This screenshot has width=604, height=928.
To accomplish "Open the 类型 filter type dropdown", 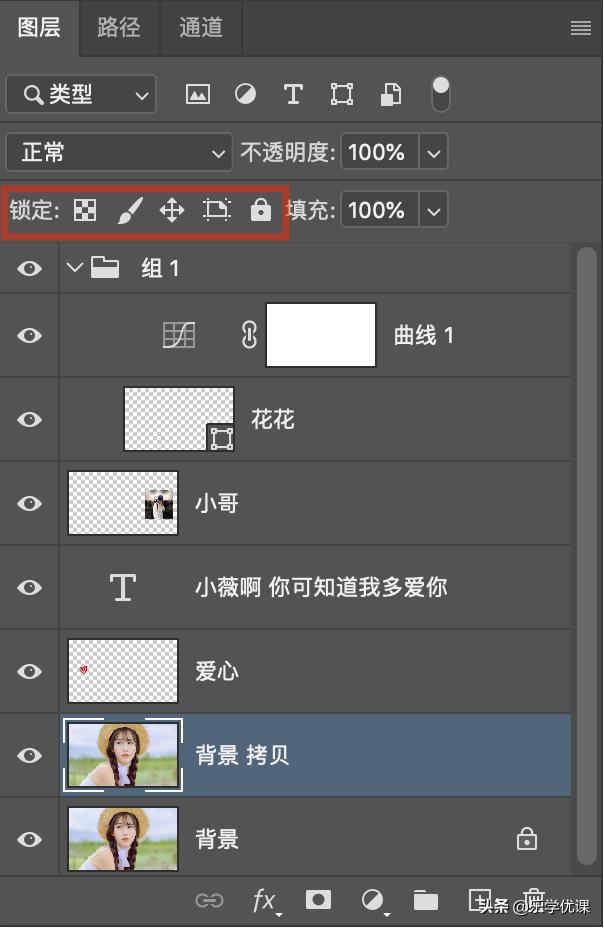I will [81, 94].
